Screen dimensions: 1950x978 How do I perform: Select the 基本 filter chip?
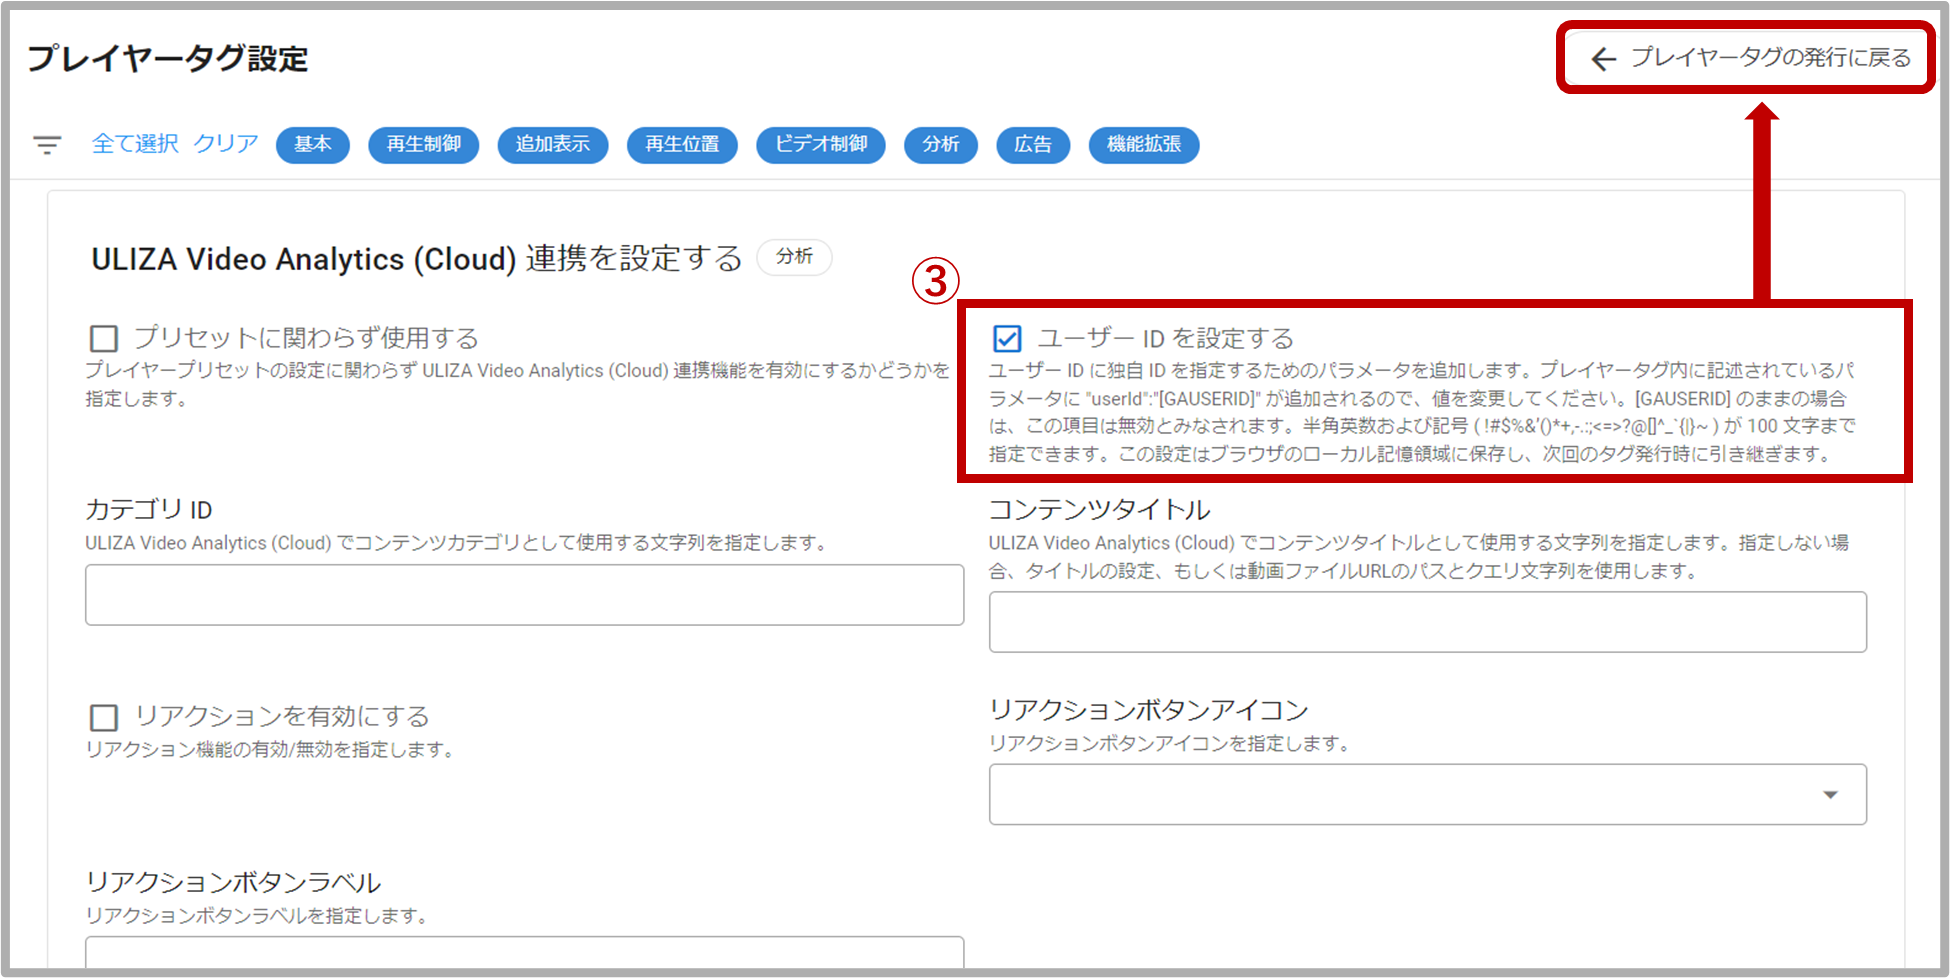[313, 145]
